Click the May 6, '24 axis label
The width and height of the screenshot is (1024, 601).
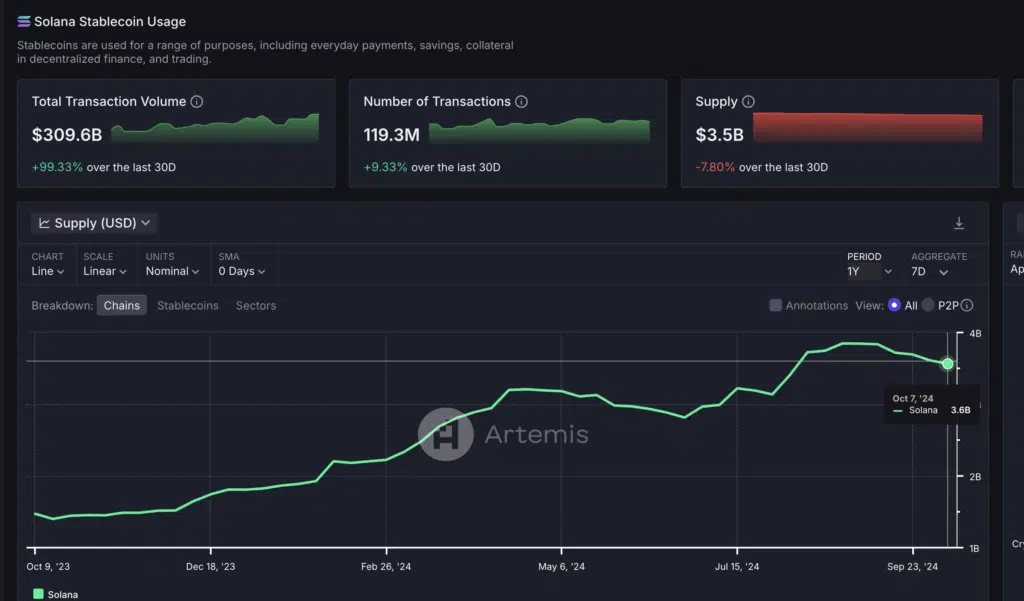(562, 566)
